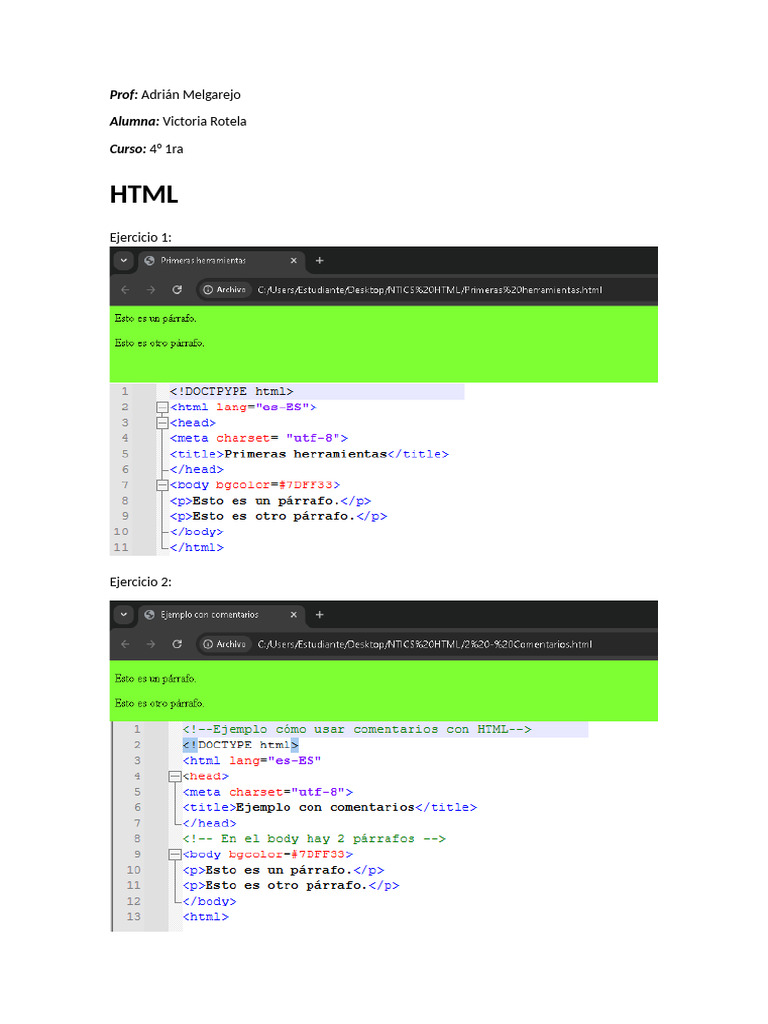Click the forward arrow in the Primeras herramientas browser
Viewport: 768px width, 1024px height.
[151, 289]
